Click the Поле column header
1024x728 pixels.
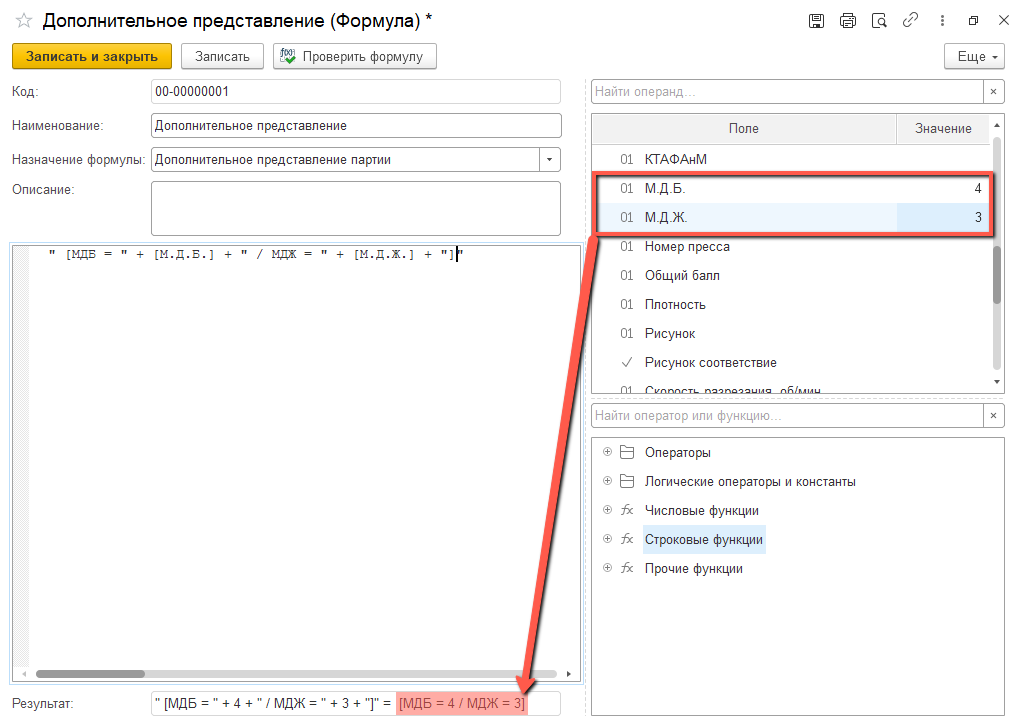coord(743,129)
